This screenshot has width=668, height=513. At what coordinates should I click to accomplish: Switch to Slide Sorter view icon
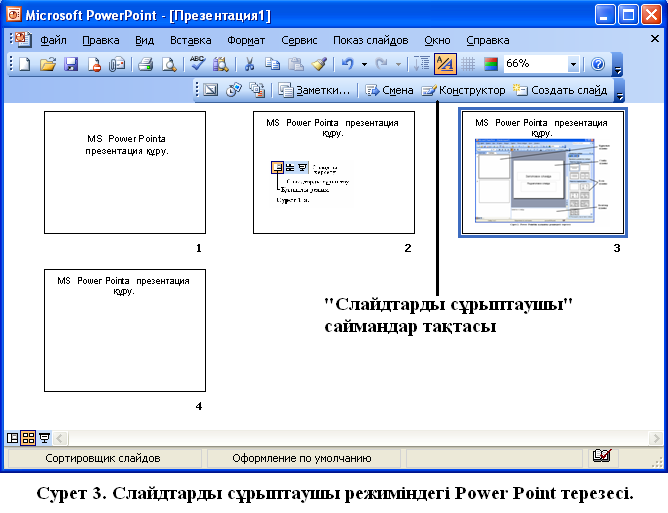(x=28, y=438)
